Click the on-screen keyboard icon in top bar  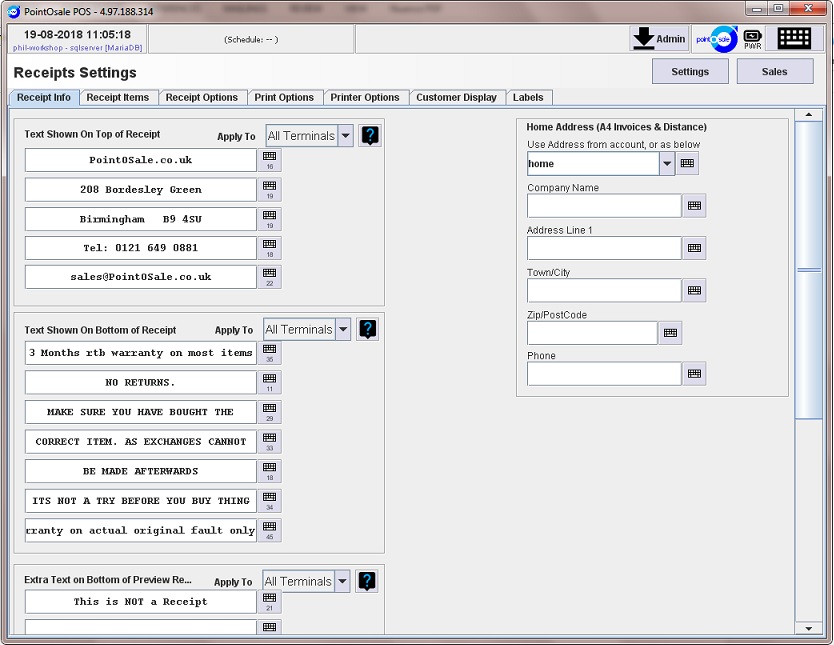coord(794,39)
